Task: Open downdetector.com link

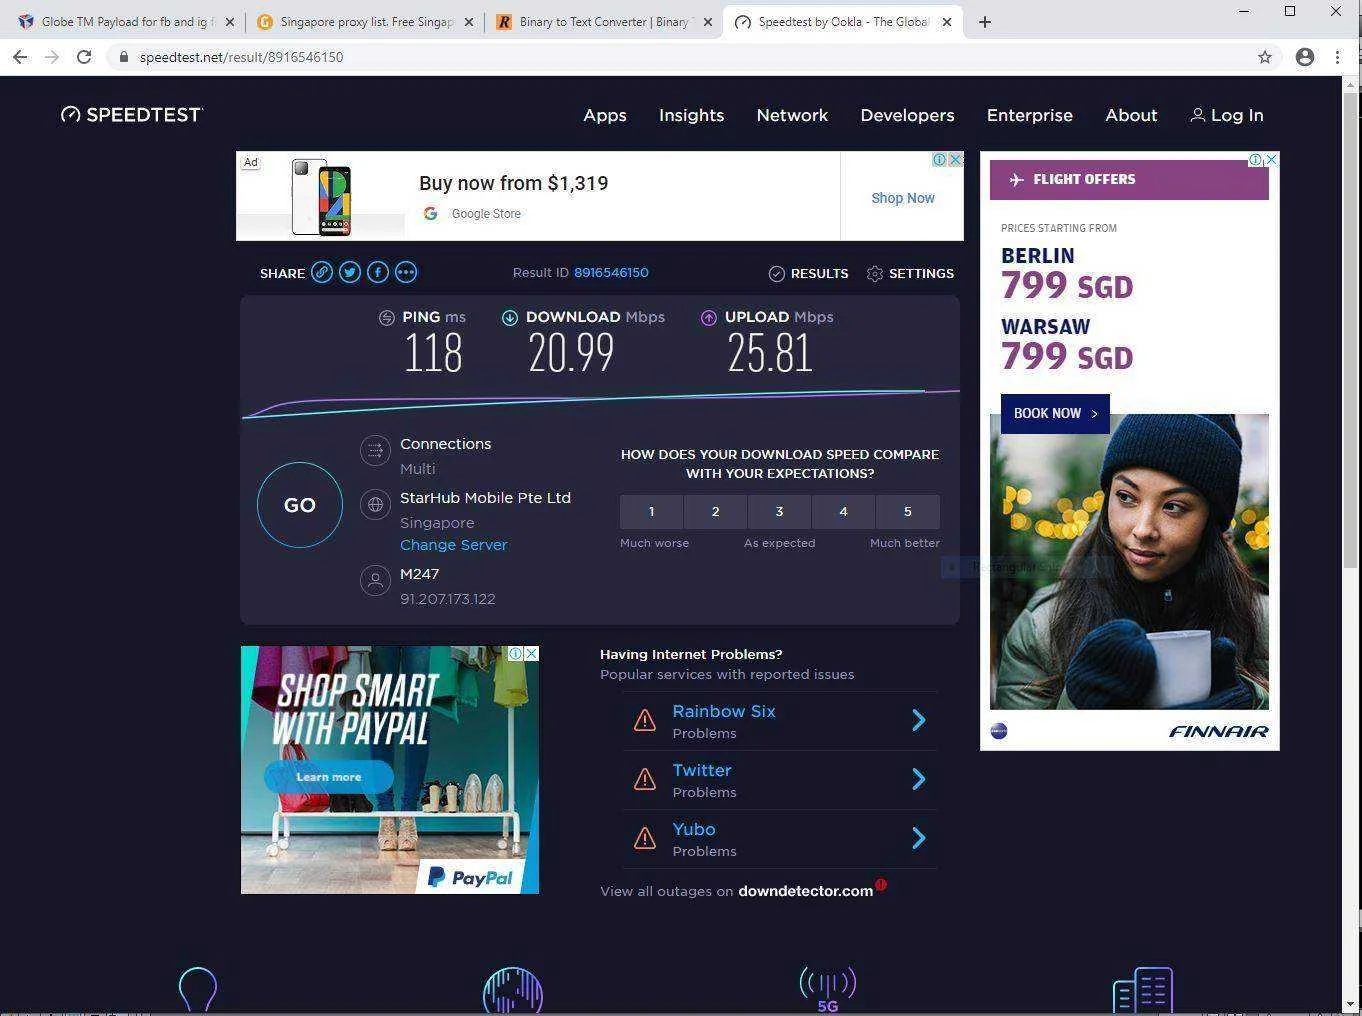Action: 805,891
